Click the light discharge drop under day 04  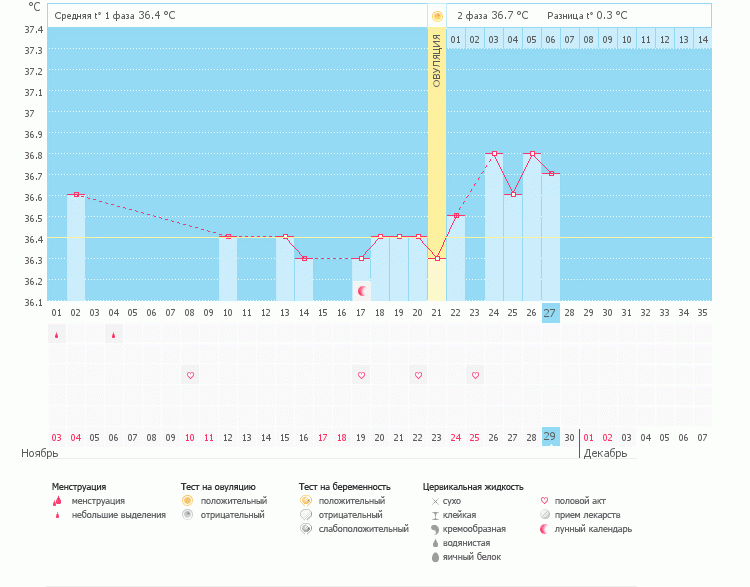(x=113, y=336)
